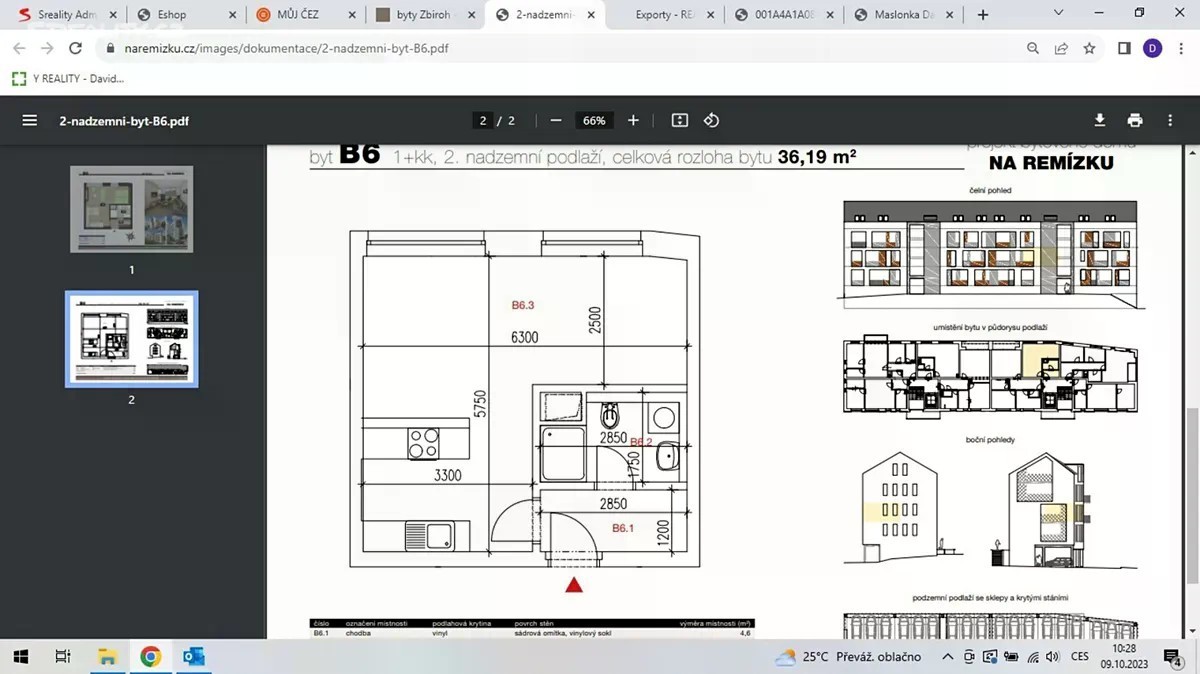
Task: Close the MŮJ ČEZ tab
Action: 352,15
